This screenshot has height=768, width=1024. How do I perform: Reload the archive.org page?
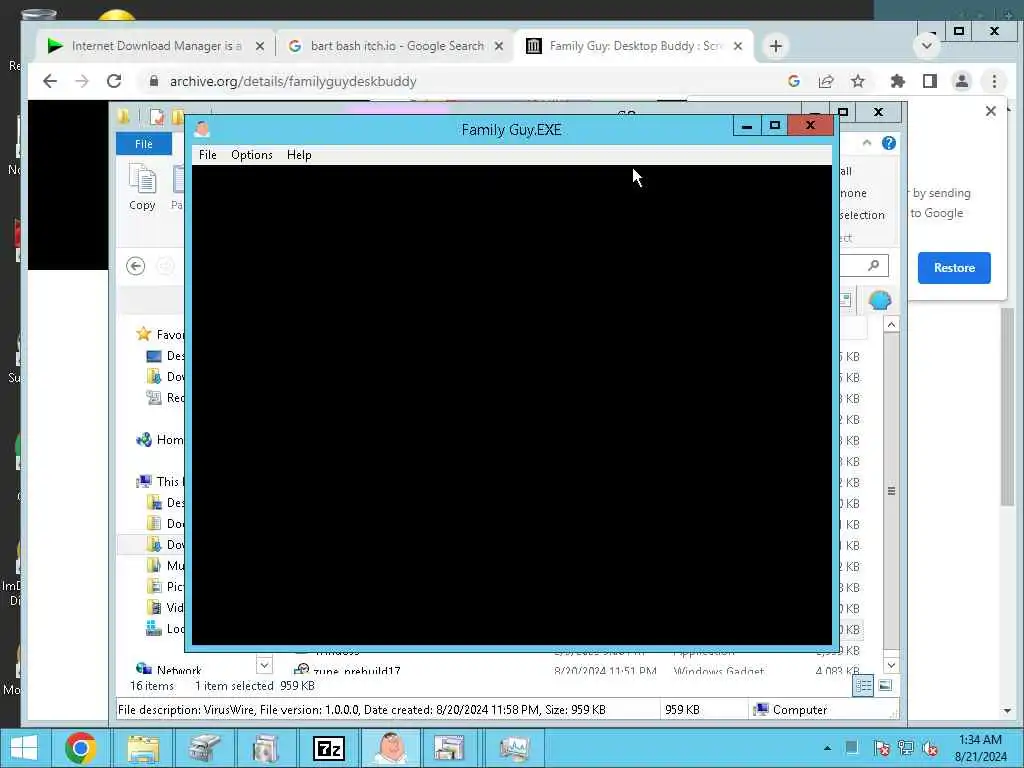pos(114,81)
